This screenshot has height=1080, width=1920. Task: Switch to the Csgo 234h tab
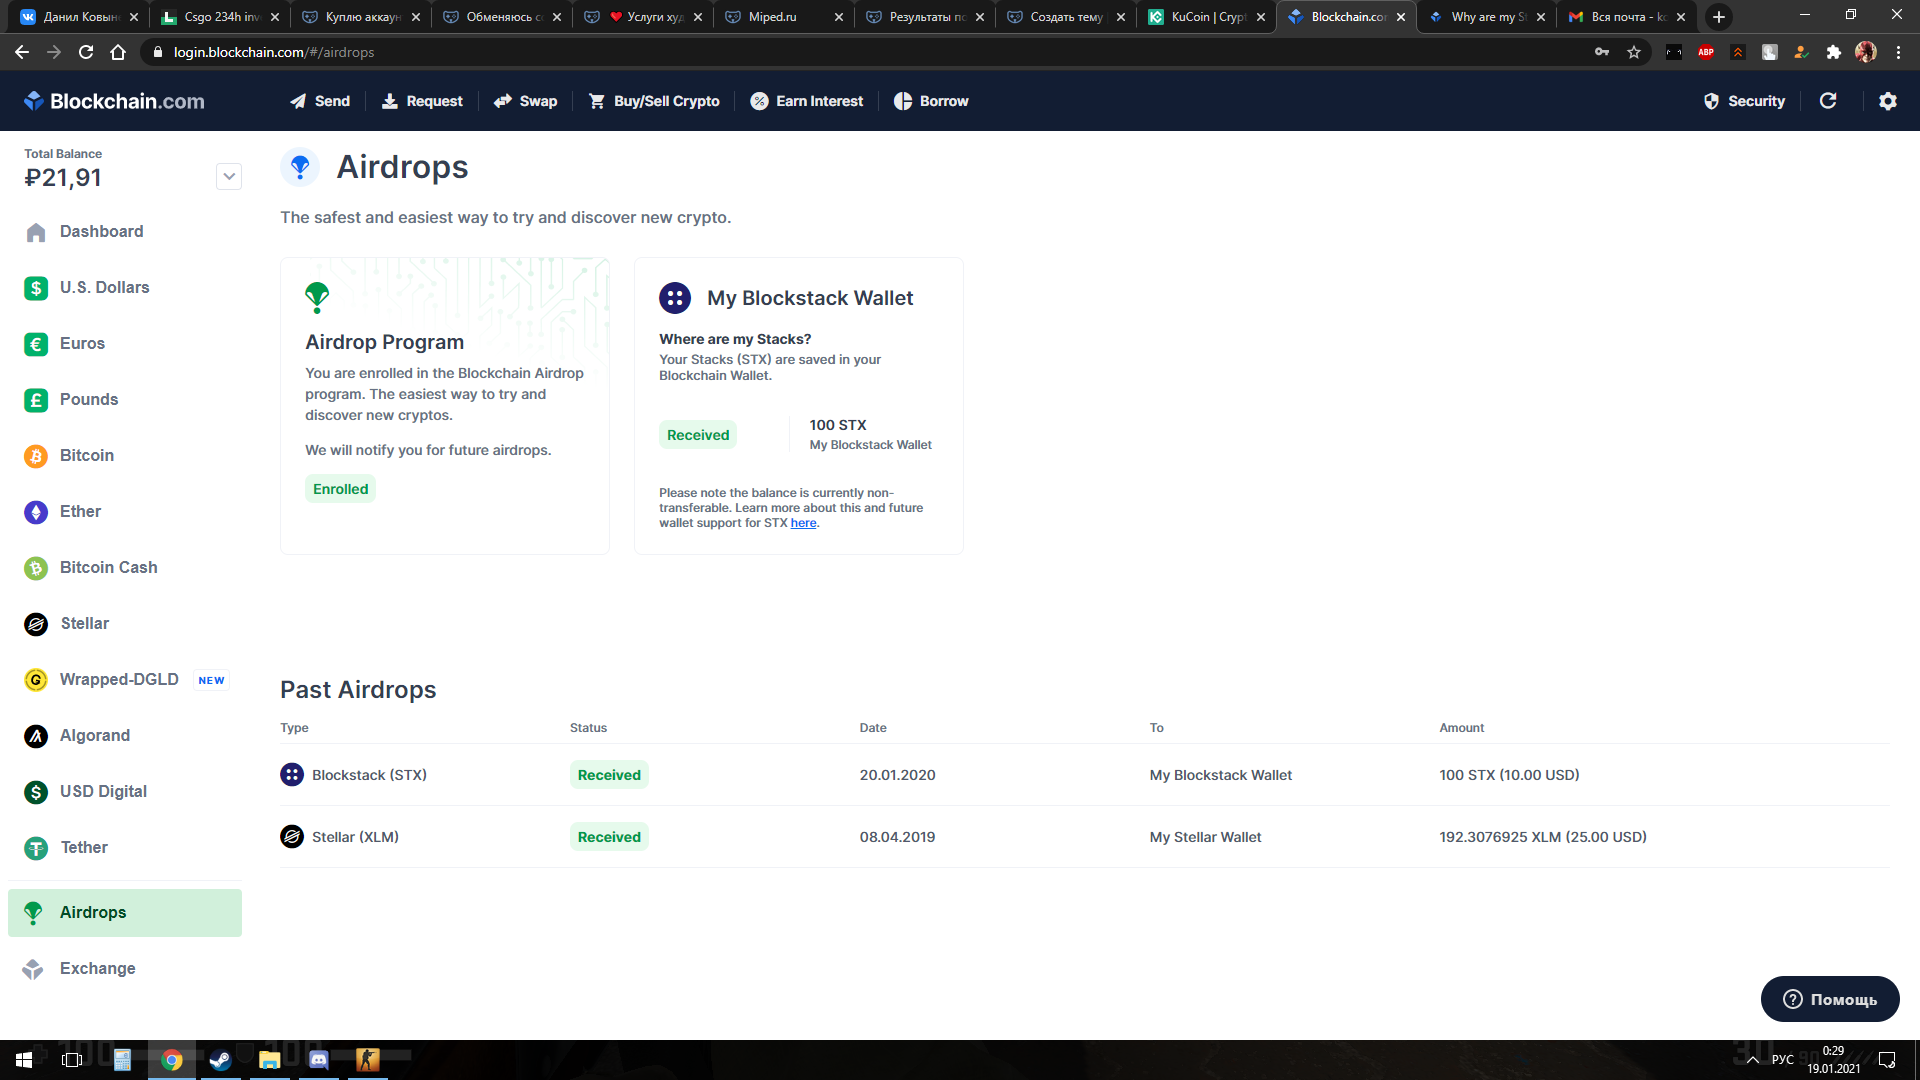[219, 17]
